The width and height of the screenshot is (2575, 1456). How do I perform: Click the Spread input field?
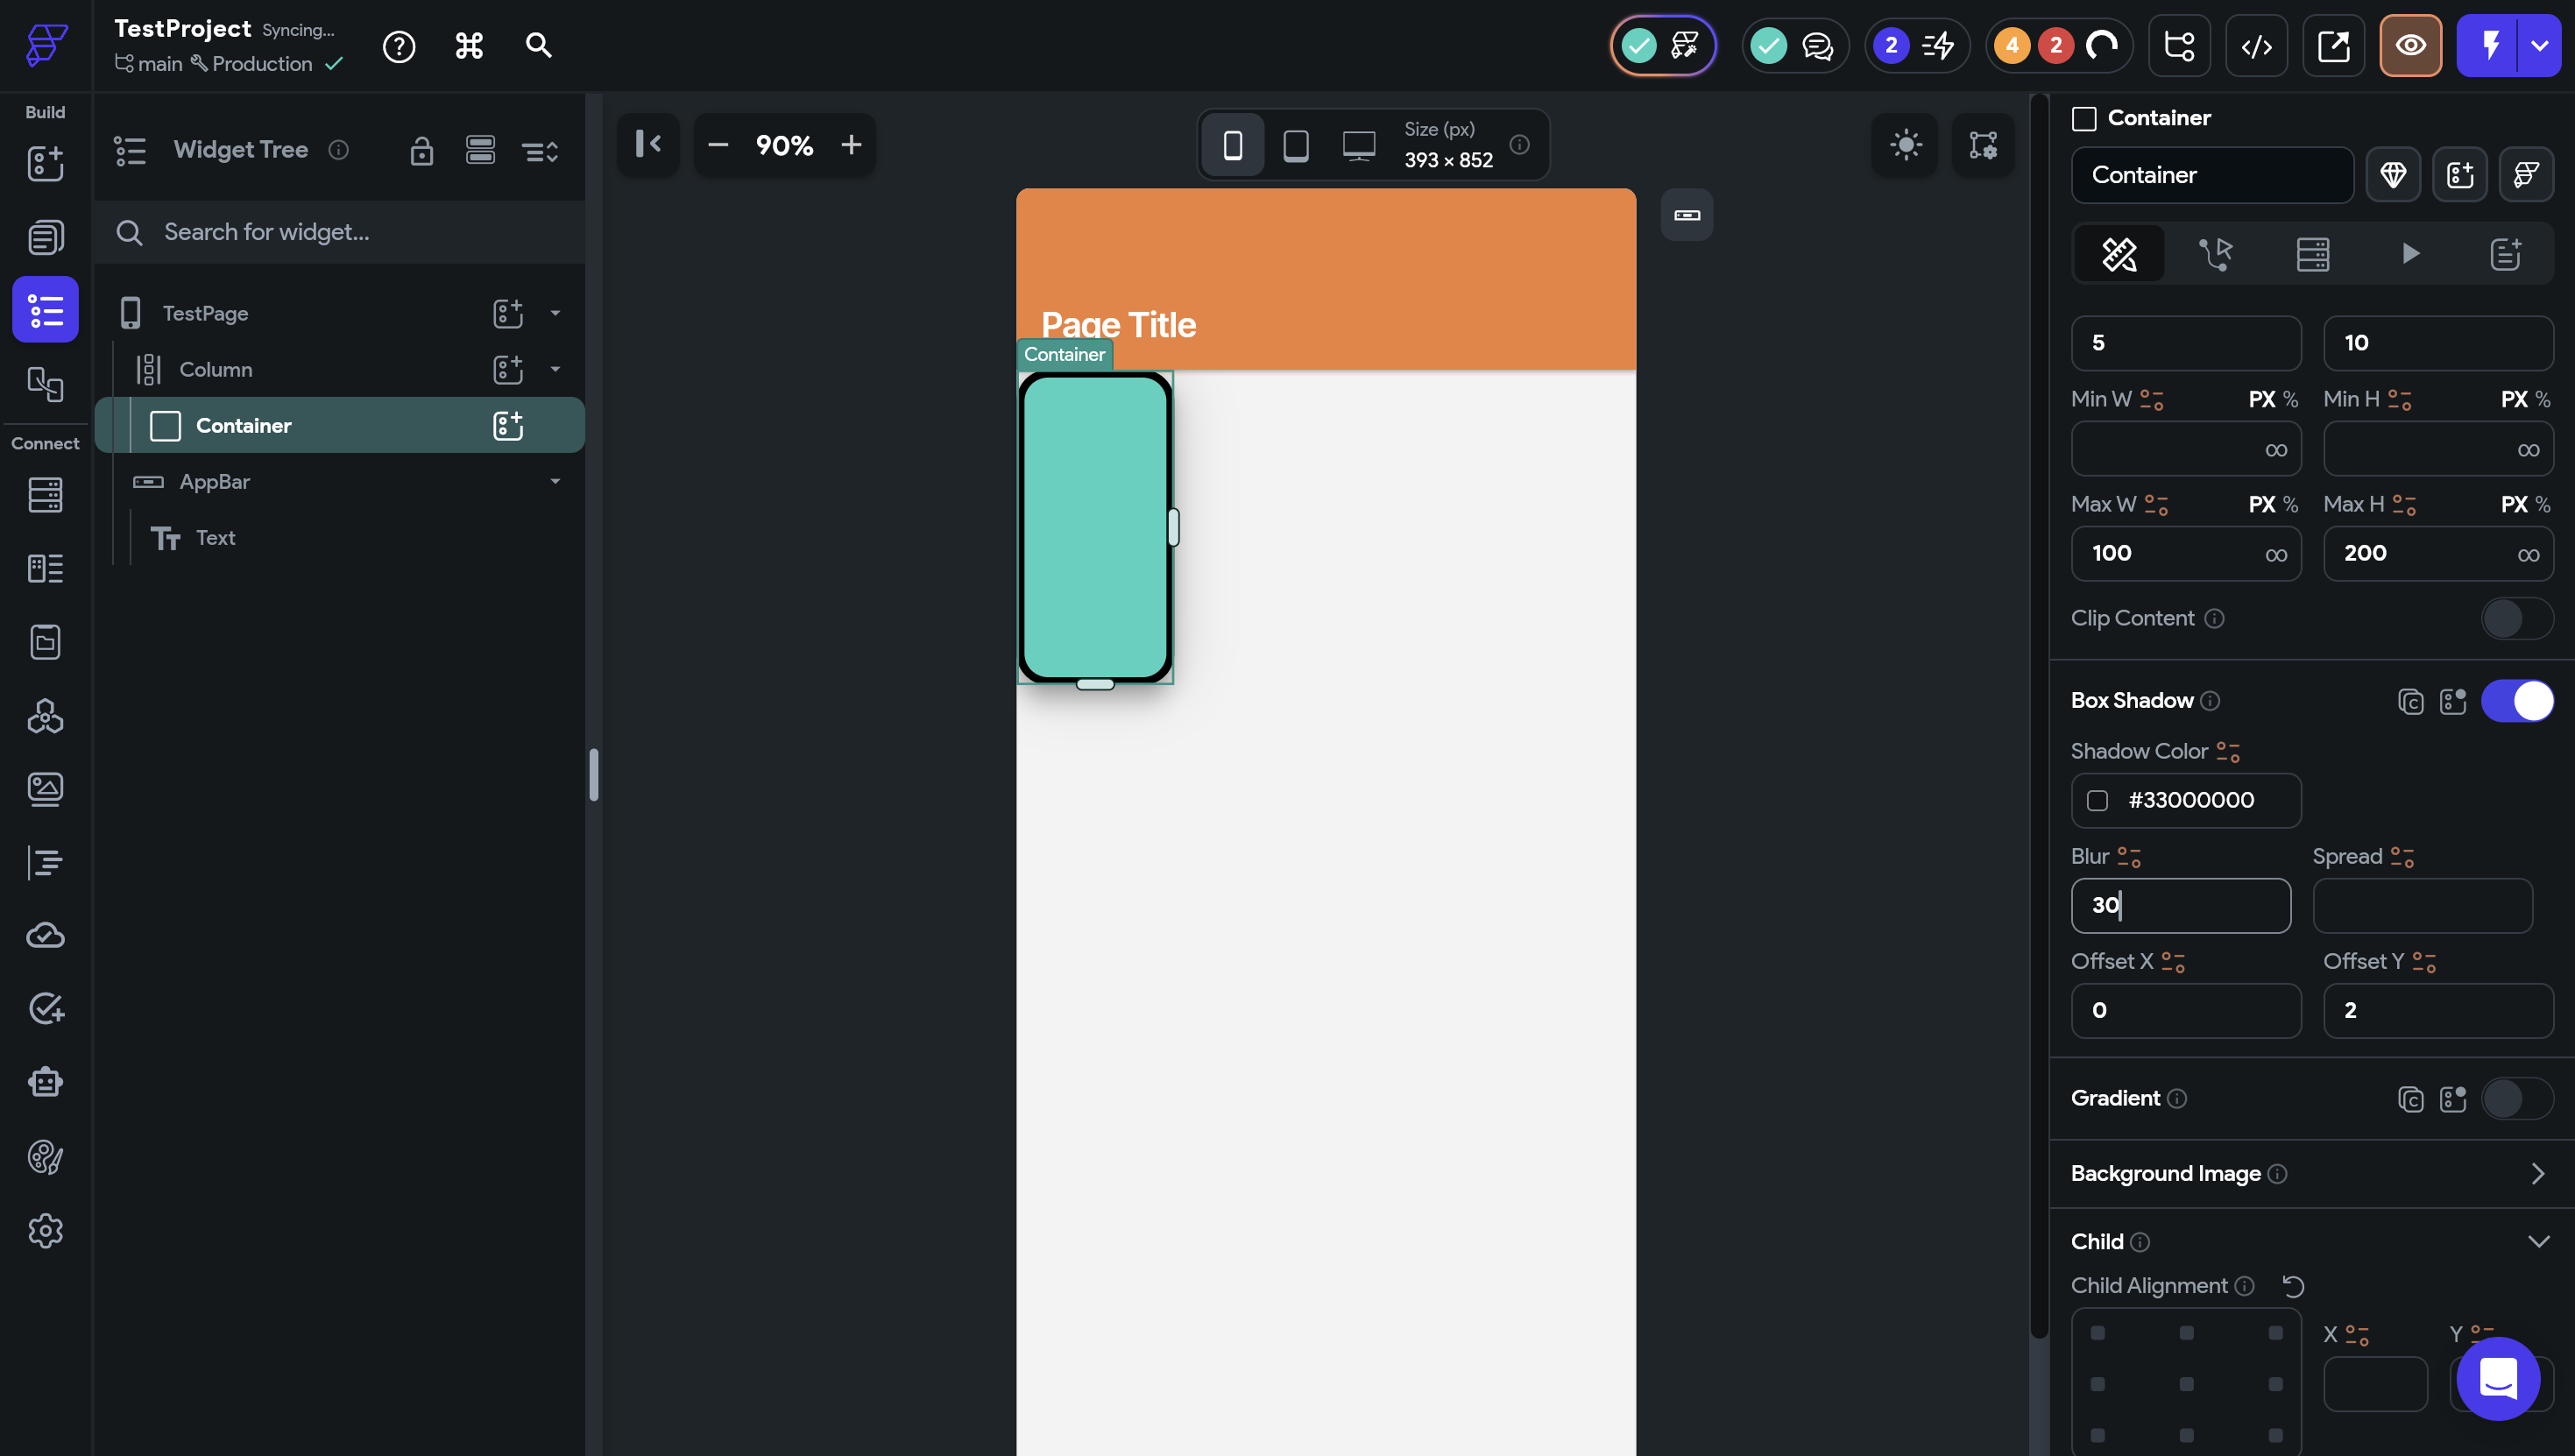click(x=2421, y=906)
